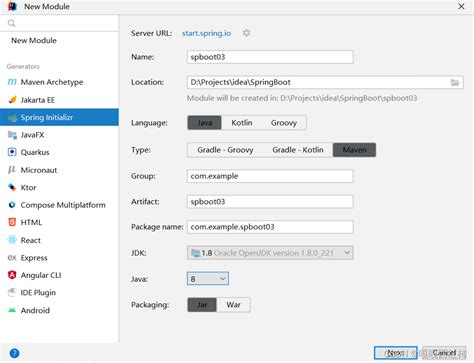Click the Next button
474x363 pixels.
pyautogui.click(x=396, y=353)
